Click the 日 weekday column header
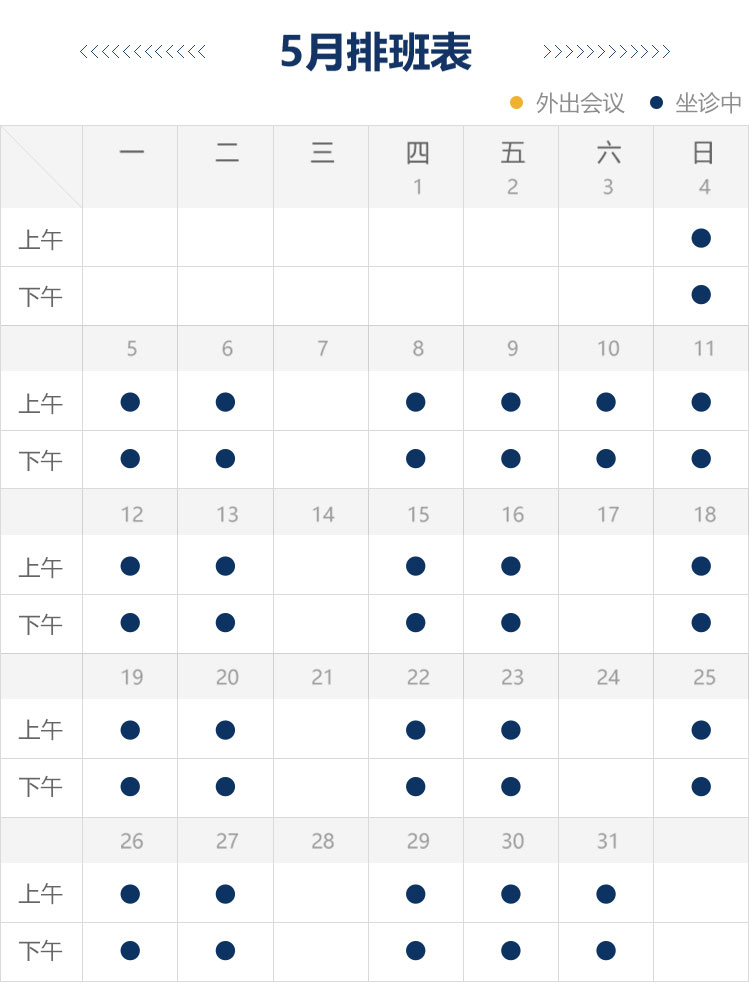The height and width of the screenshot is (1000, 749). [x=703, y=153]
